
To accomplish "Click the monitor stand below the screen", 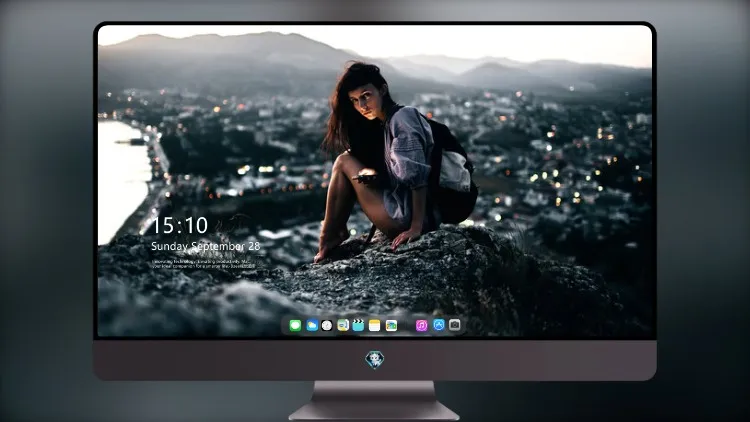I will [x=374, y=401].
